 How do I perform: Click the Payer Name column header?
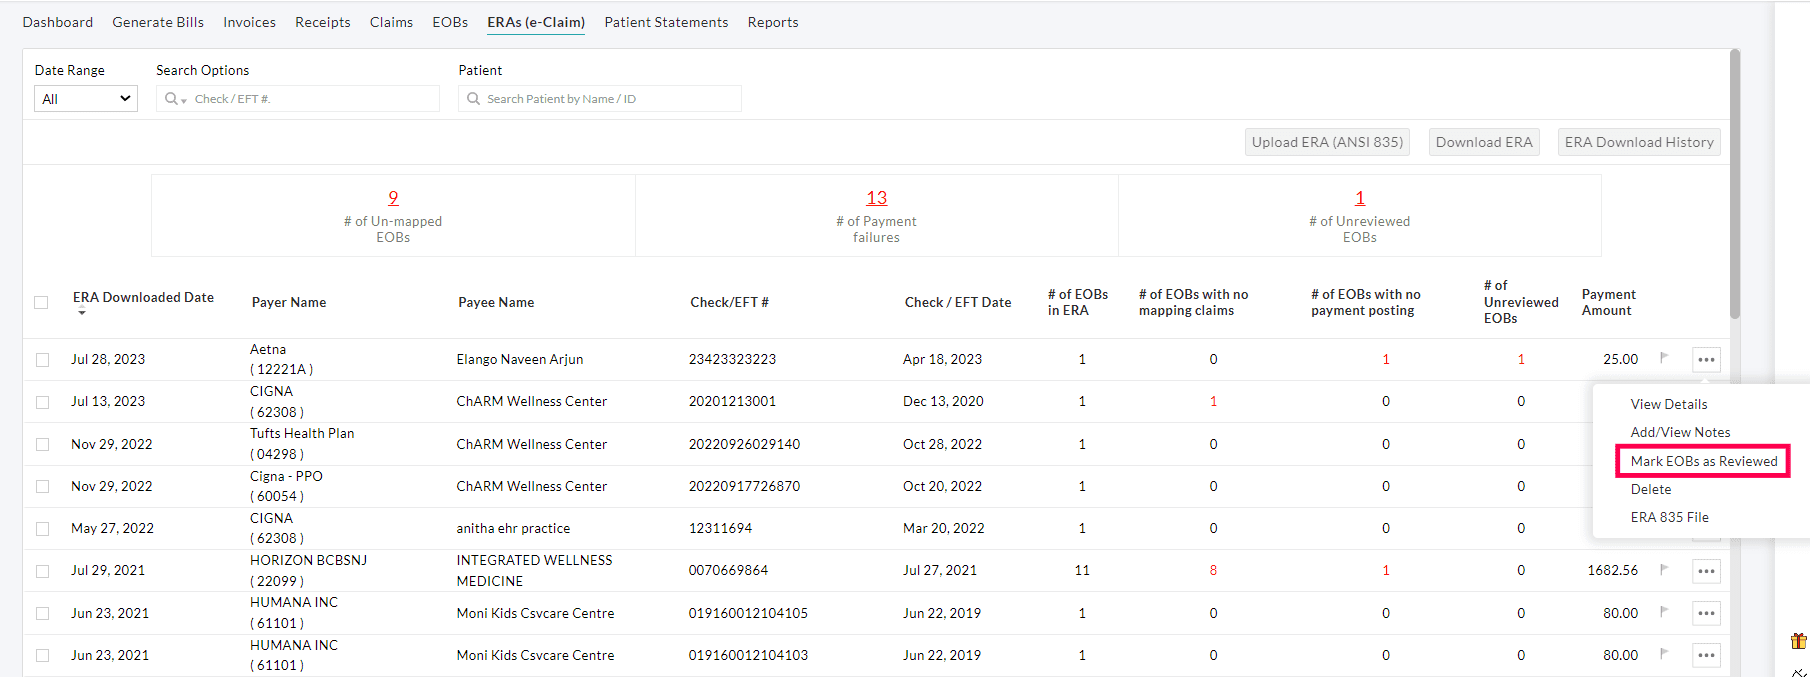tap(289, 302)
